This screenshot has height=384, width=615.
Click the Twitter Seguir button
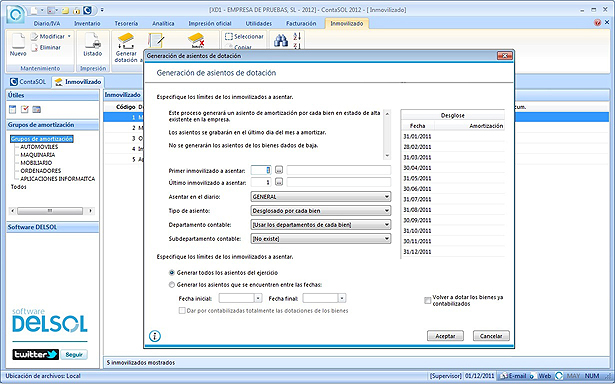[x=74, y=355]
